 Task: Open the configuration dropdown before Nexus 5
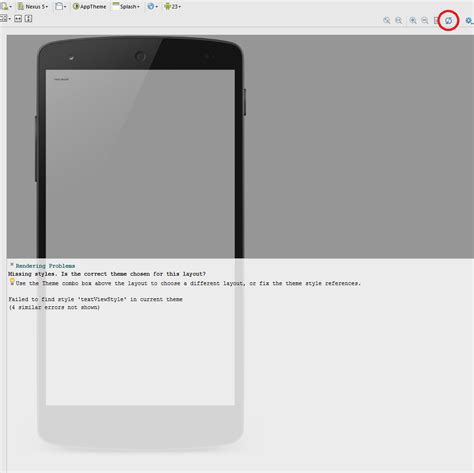(x=6, y=6)
